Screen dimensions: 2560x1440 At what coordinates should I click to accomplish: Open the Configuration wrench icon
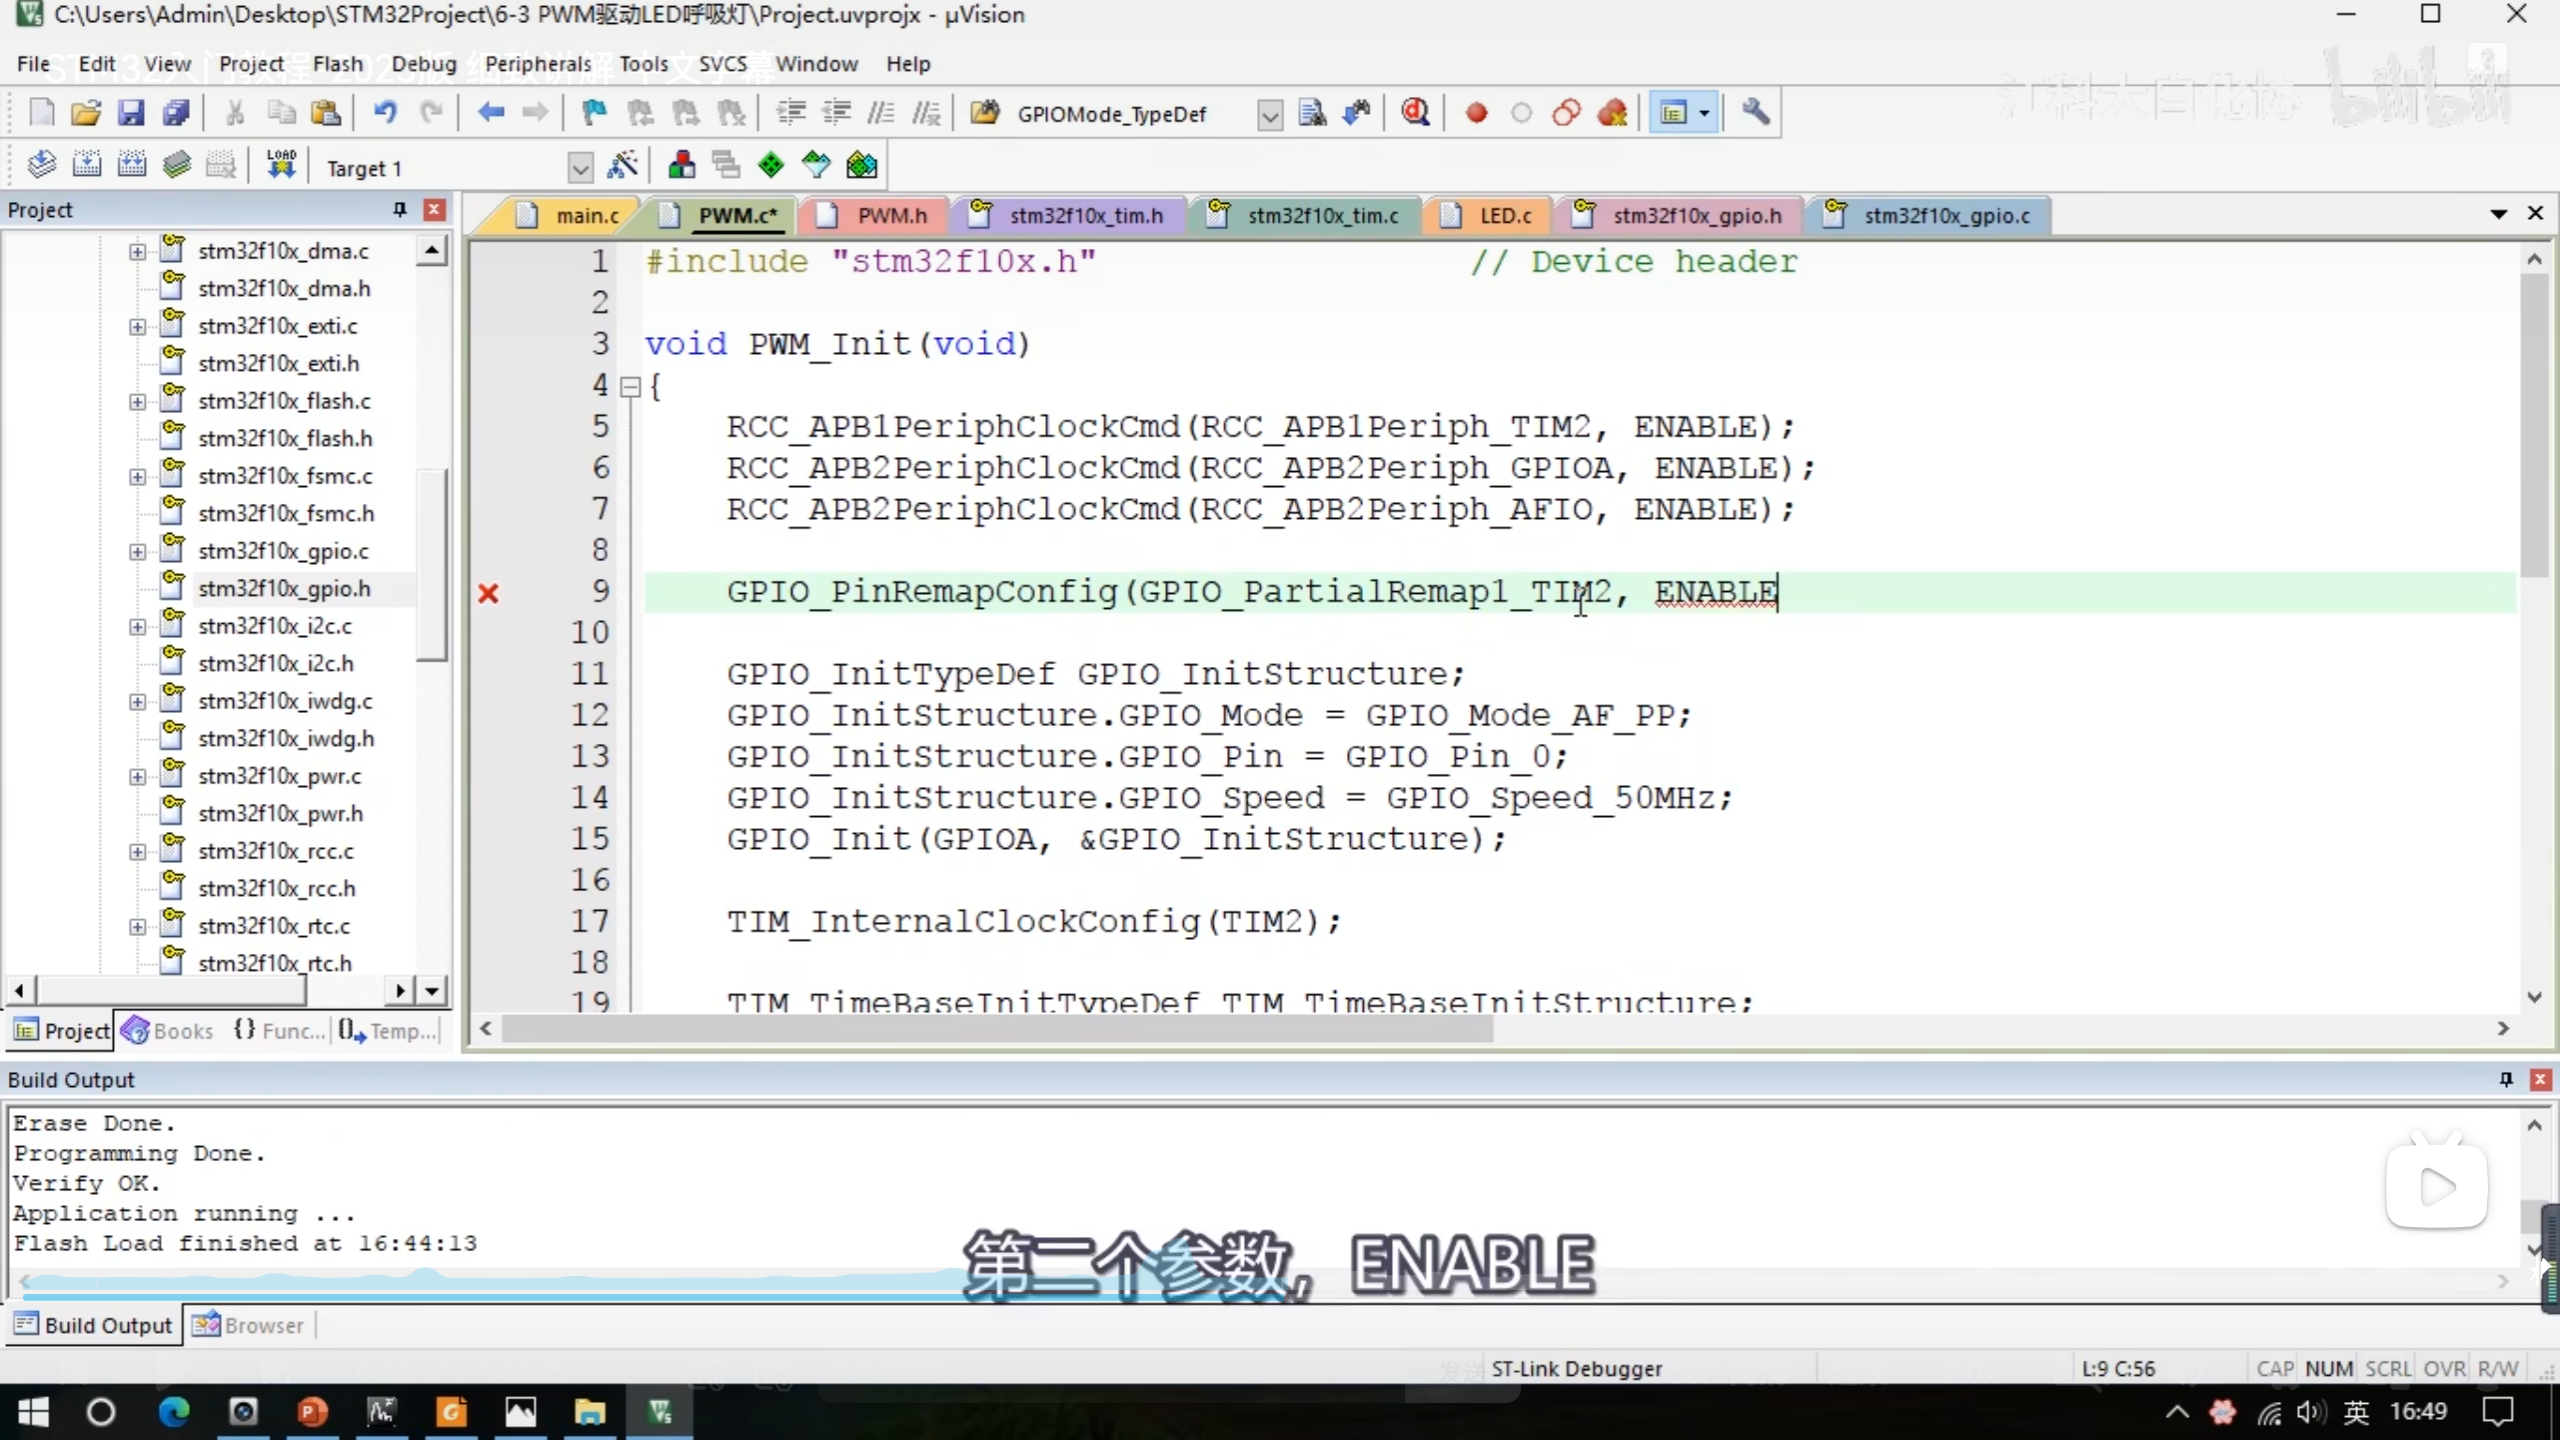click(1756, 113)
